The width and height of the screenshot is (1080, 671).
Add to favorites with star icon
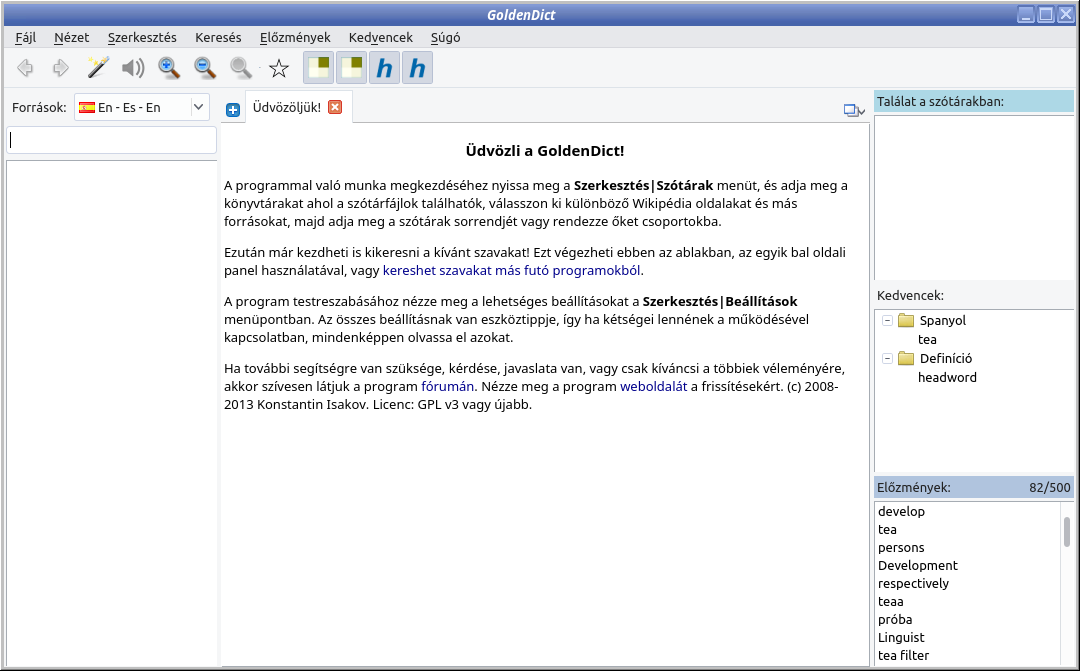click(279, 68)
